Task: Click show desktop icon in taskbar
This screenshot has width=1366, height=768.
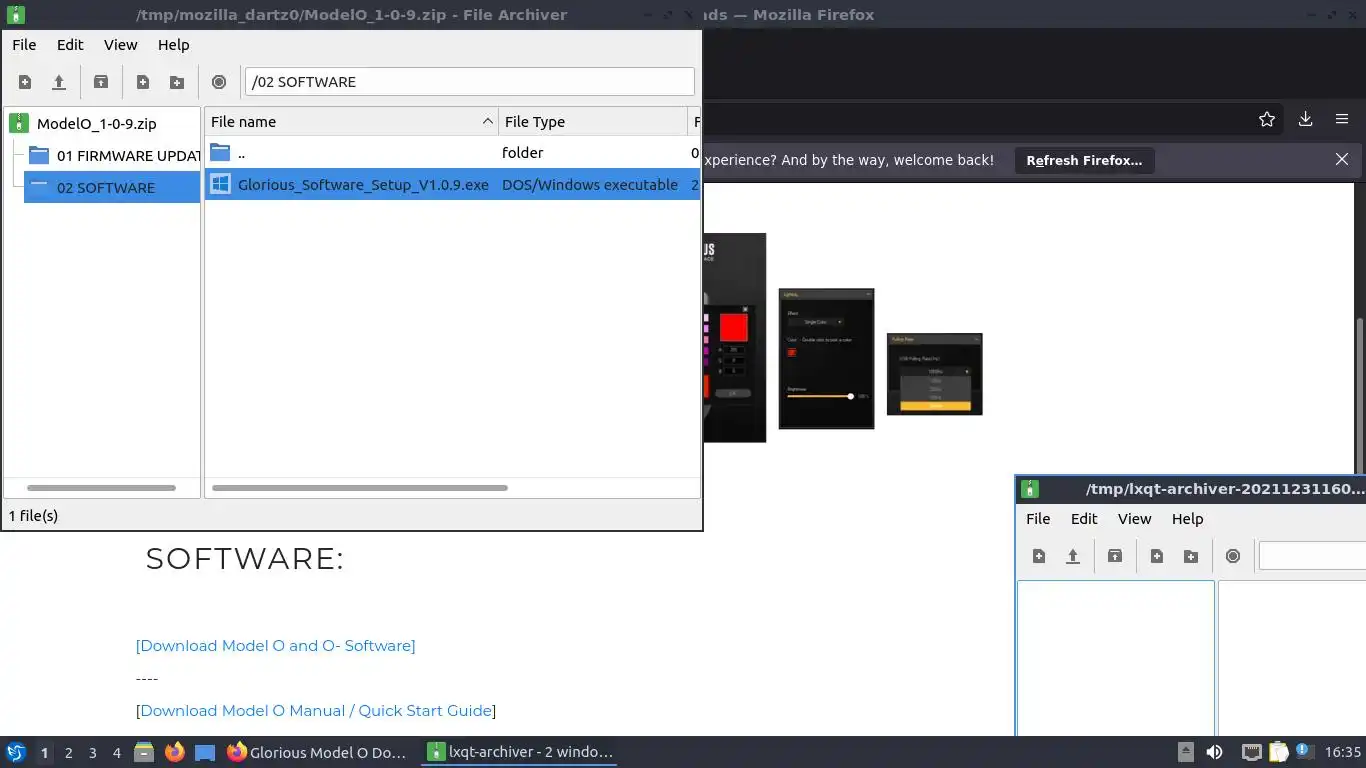Action: pyautogui.click(x=204, y=752)
